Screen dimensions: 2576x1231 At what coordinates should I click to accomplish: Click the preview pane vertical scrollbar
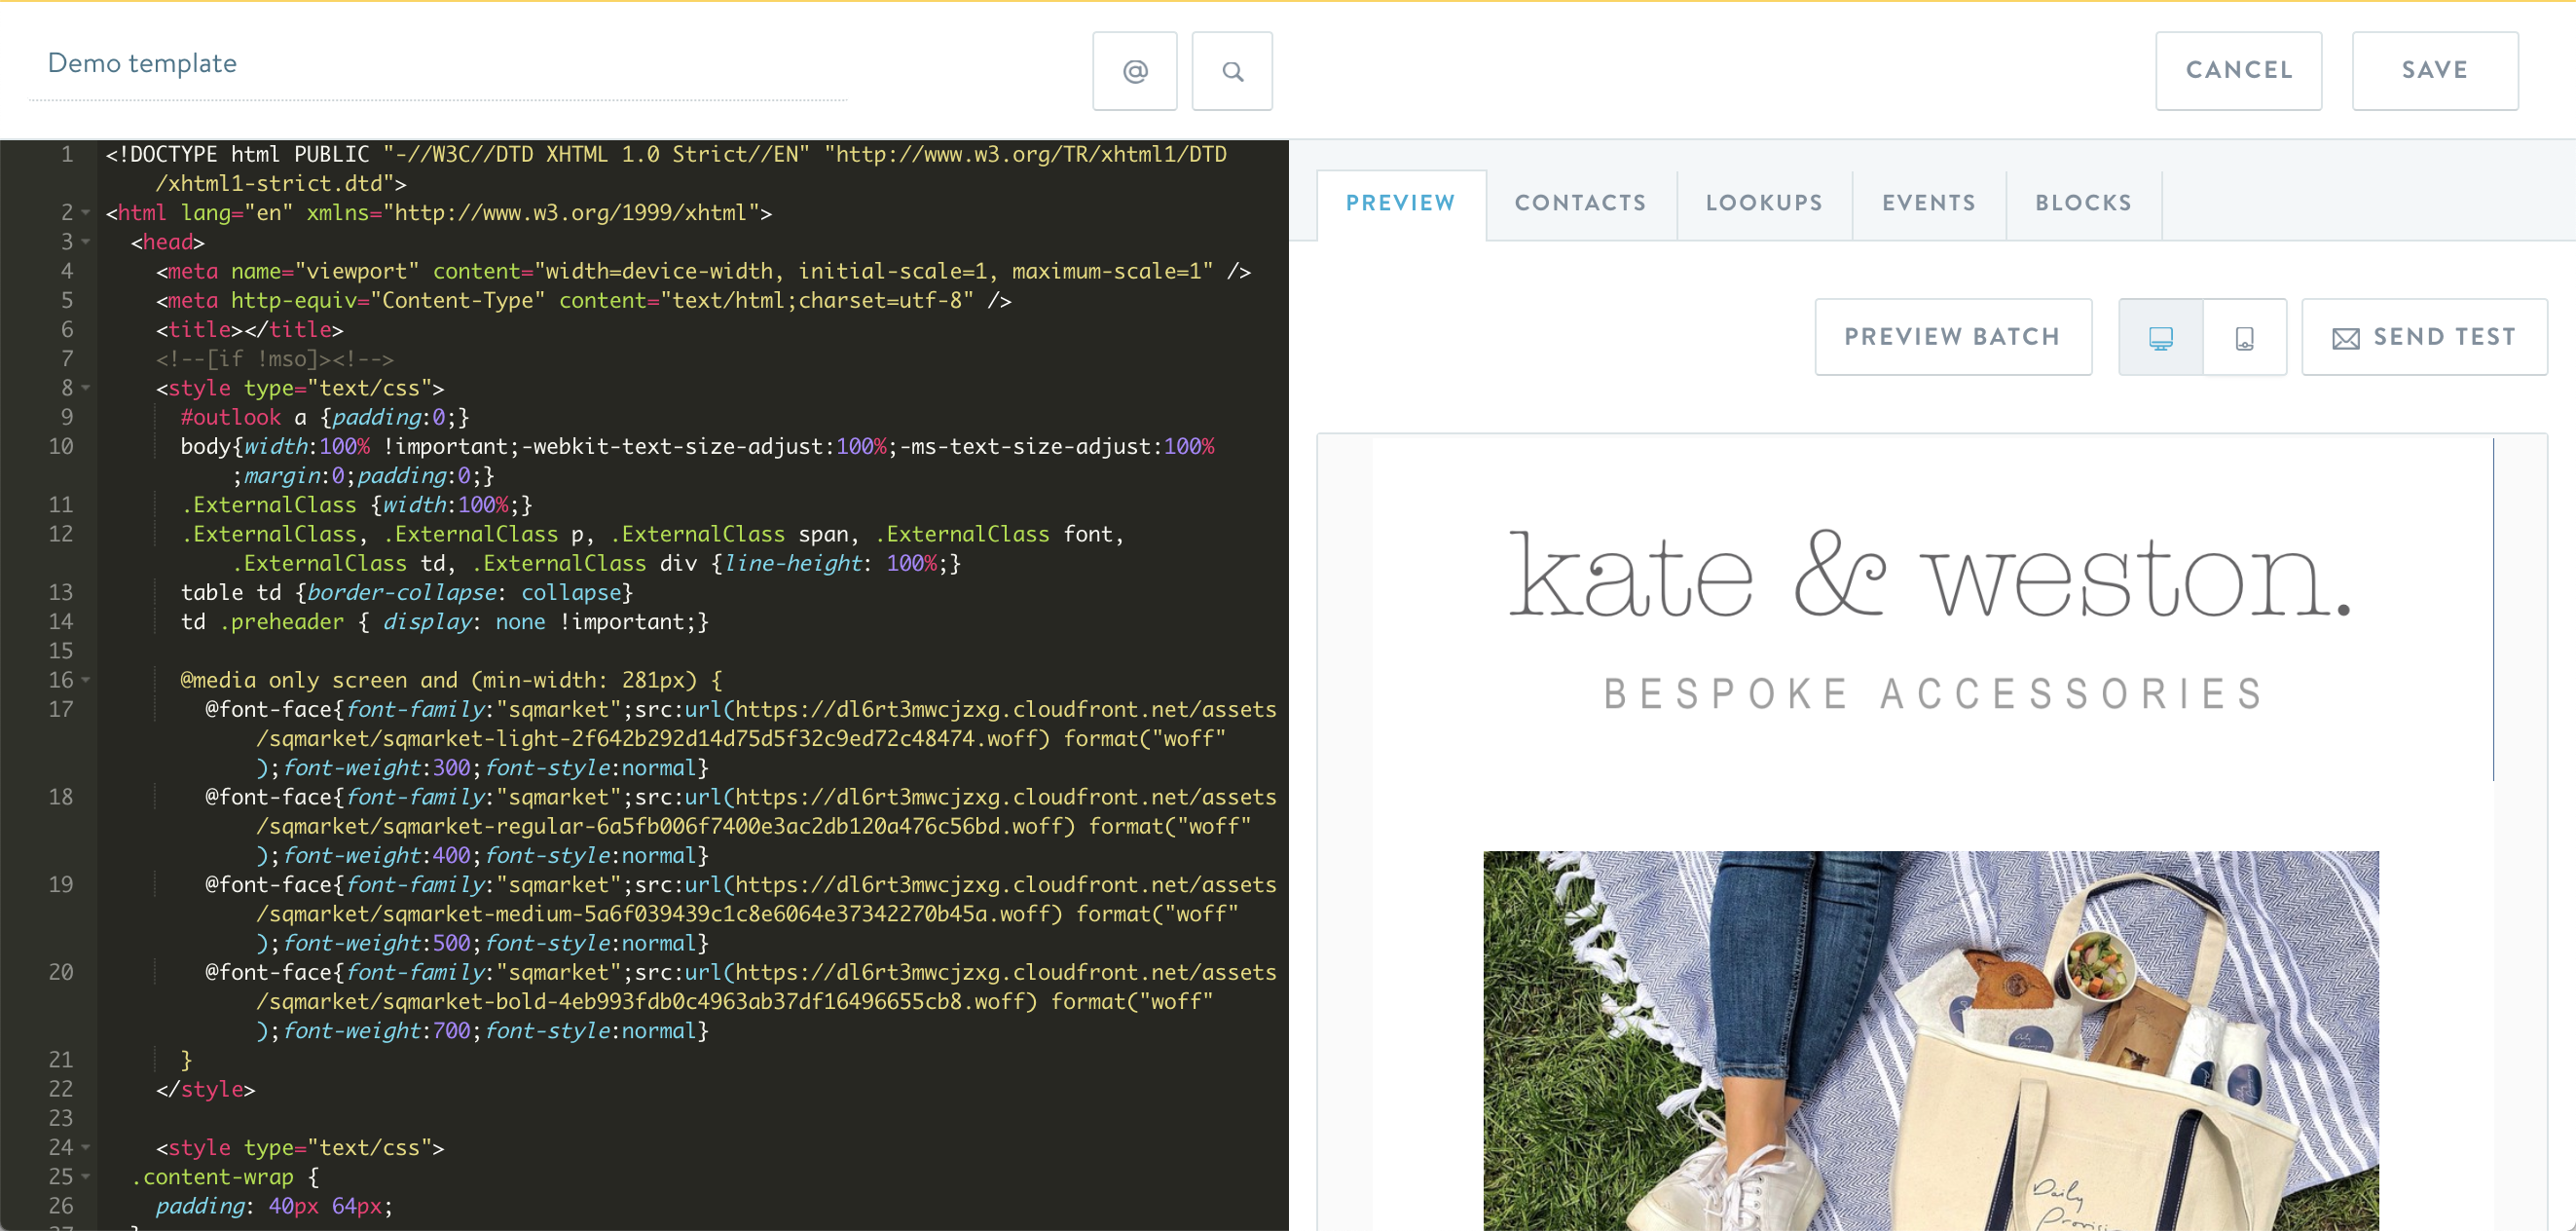[2493, 610]
